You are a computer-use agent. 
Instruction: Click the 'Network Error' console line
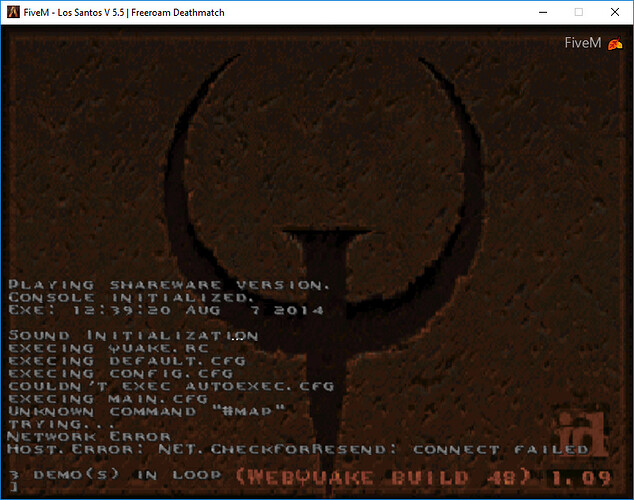pyautogui.click(x=89, y=437)
